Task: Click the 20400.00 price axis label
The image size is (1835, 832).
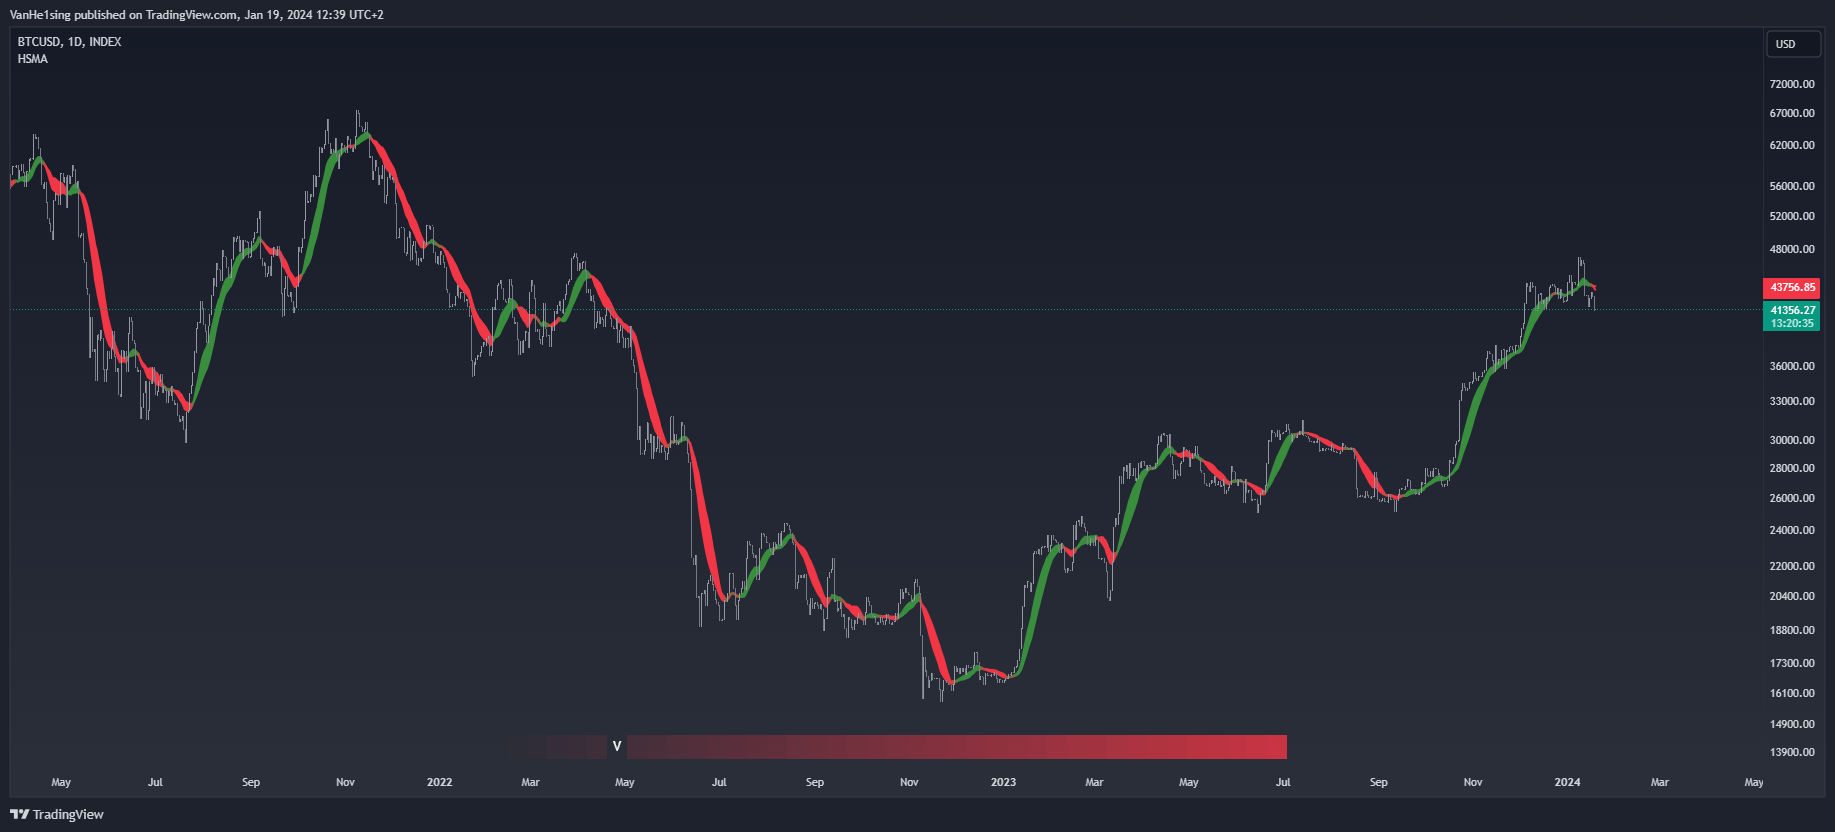Action: coord(1792,596)
